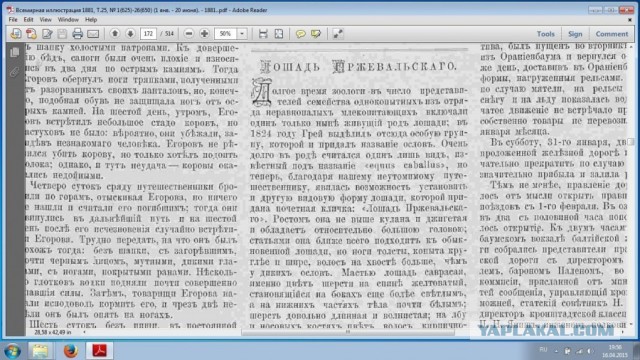
Task: Close document with menu bar X
Action: (630, 20)
